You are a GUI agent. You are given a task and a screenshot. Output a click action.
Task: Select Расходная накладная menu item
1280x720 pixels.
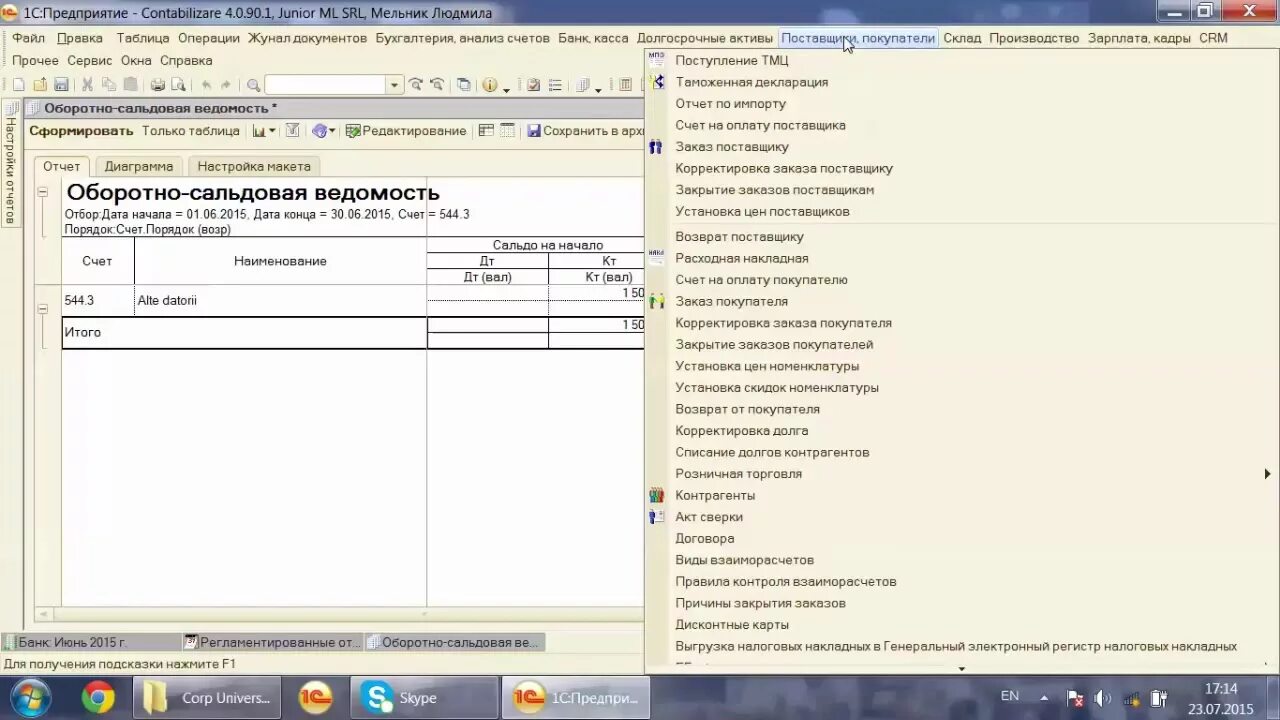point(960,258)
